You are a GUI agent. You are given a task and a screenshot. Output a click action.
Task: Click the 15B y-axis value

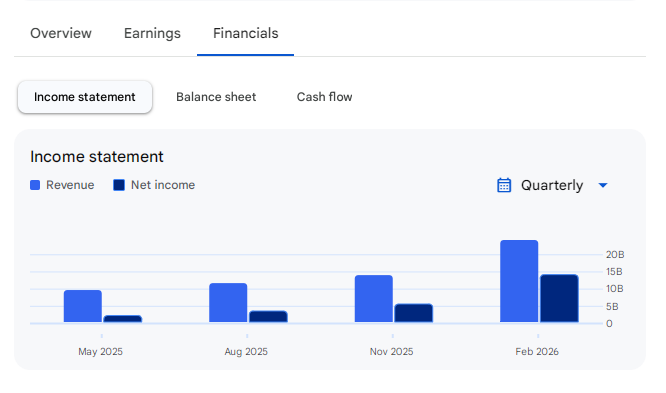click(x=614, y=271)
